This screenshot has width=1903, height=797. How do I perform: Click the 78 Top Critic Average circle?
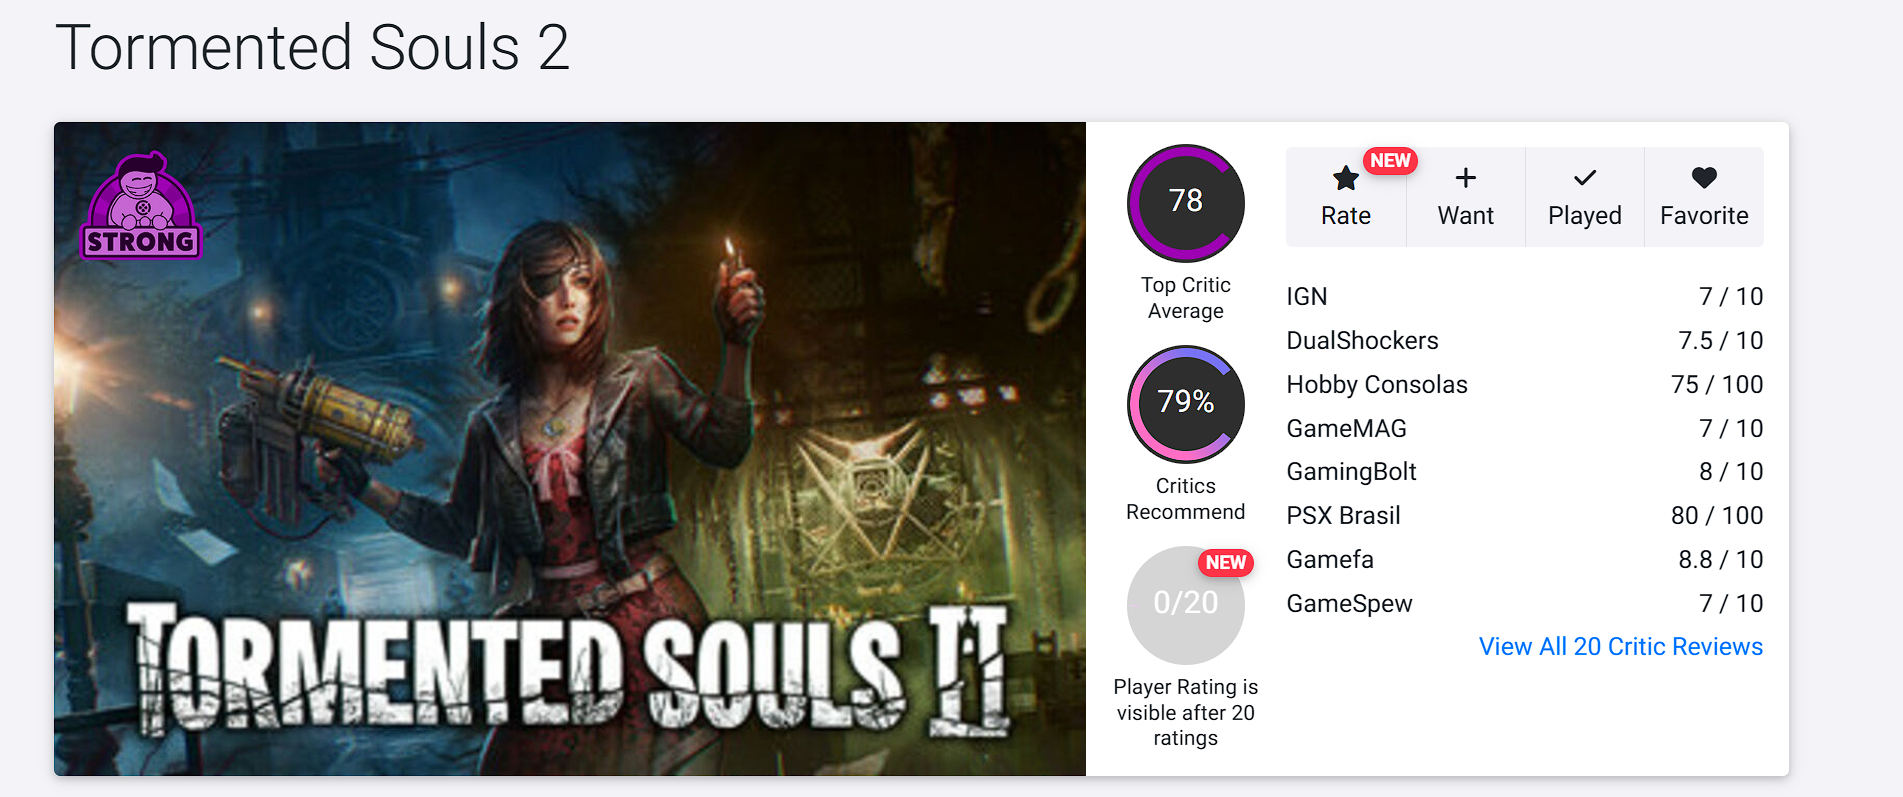[1185, 202]
